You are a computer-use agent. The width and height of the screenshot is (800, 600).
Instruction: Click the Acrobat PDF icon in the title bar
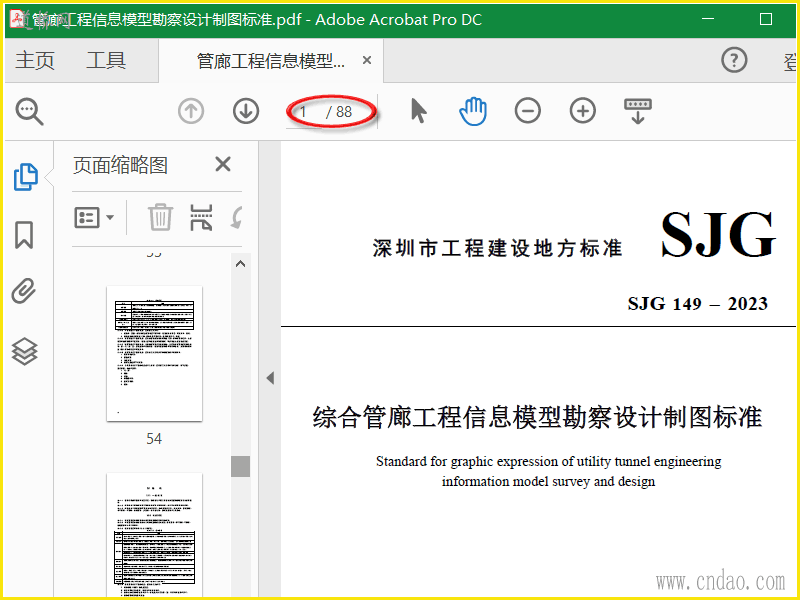pos(18,19)
